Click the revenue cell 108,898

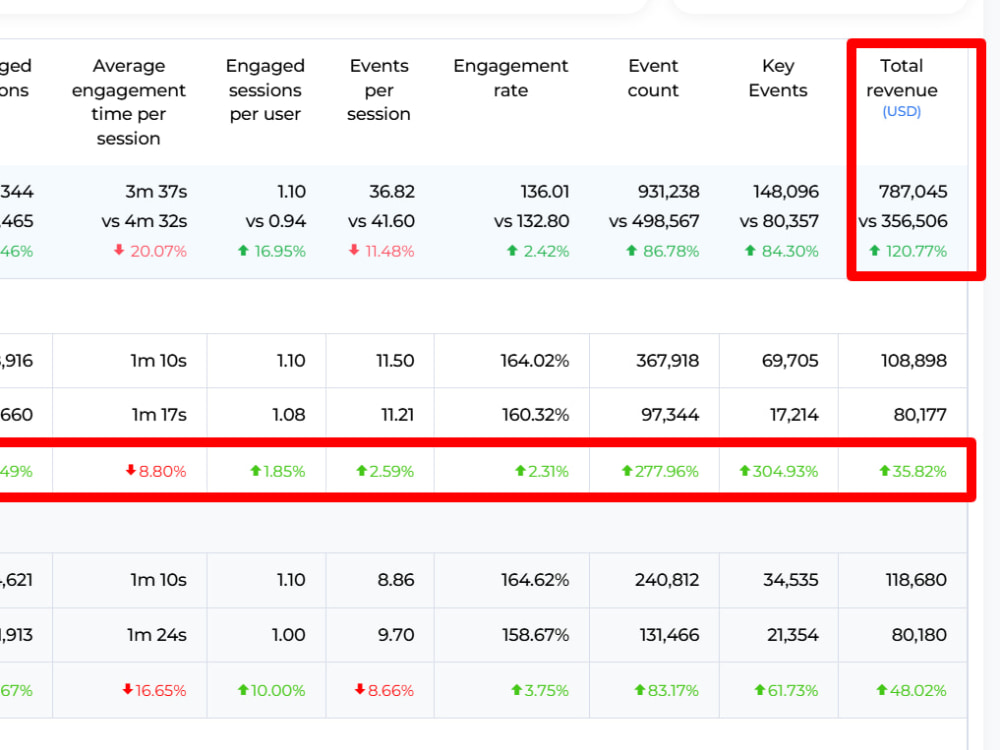pyautogui.click(x=914, y=361)
